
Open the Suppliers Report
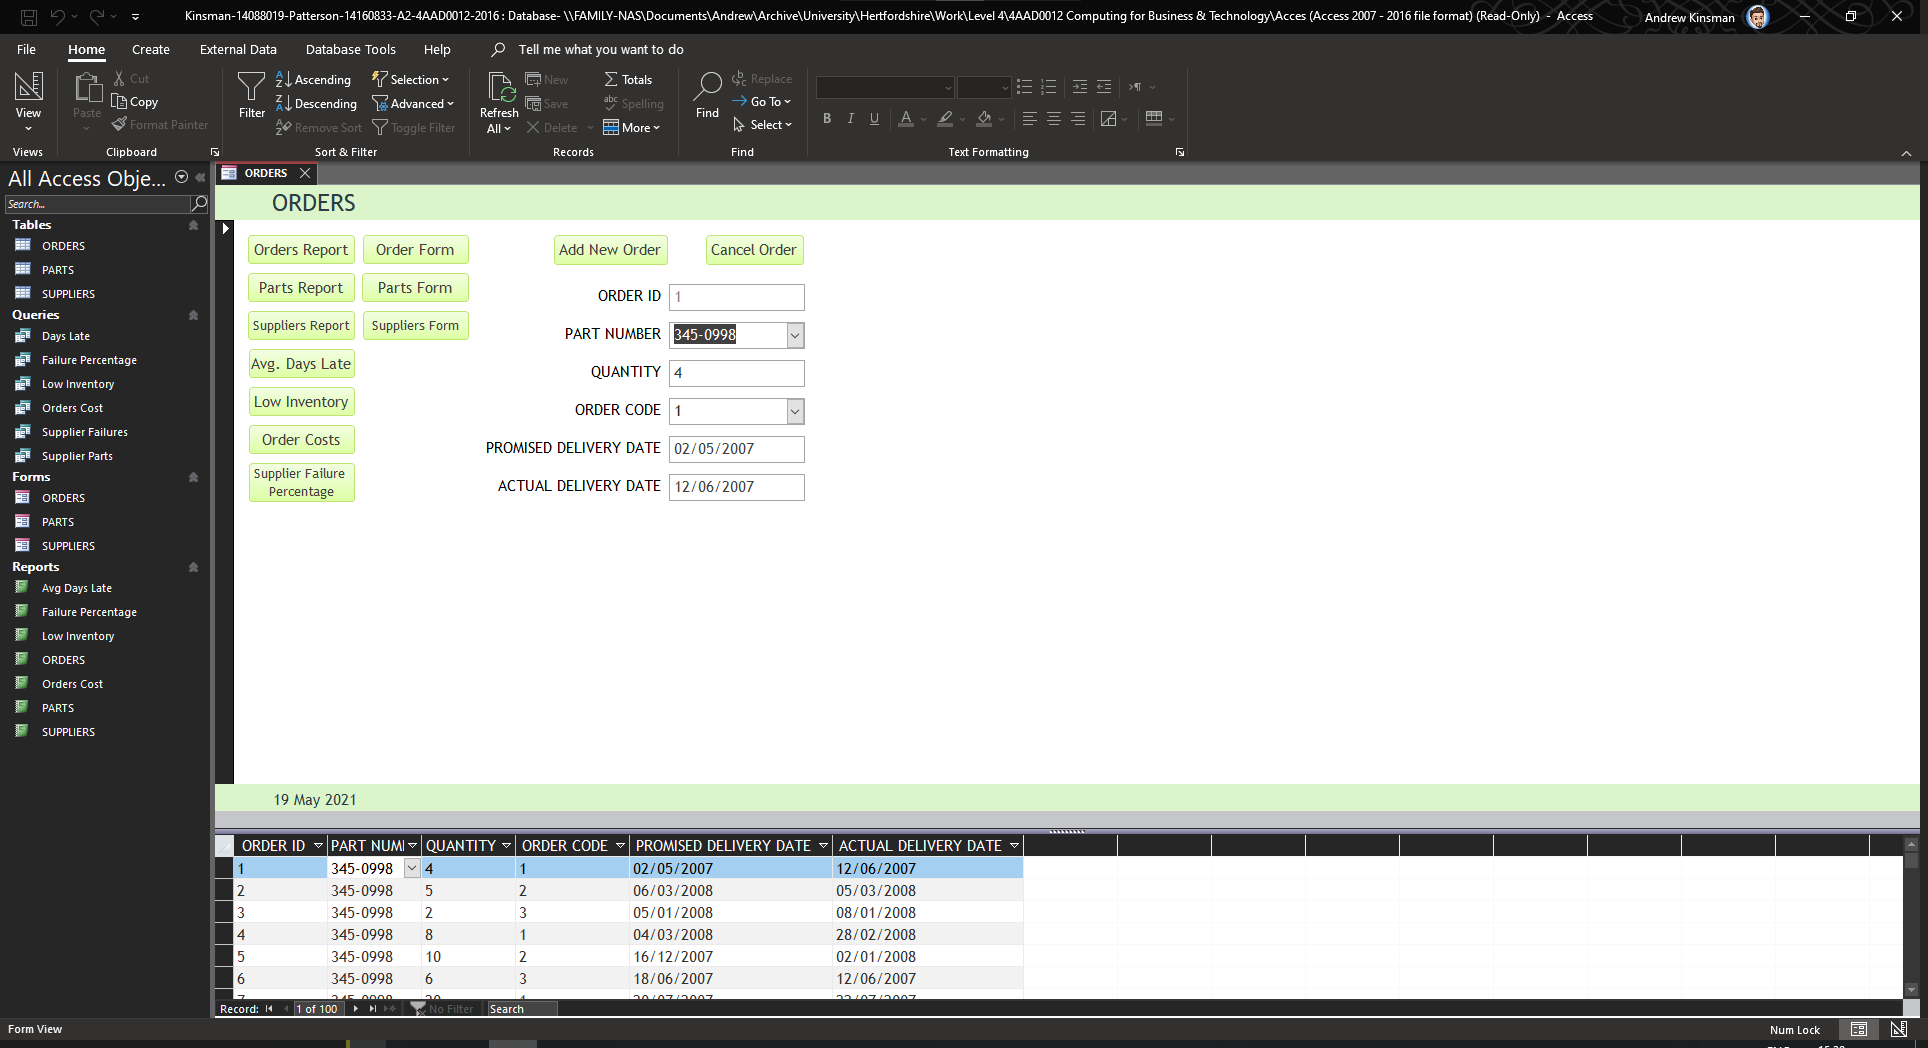click(301, 325)
